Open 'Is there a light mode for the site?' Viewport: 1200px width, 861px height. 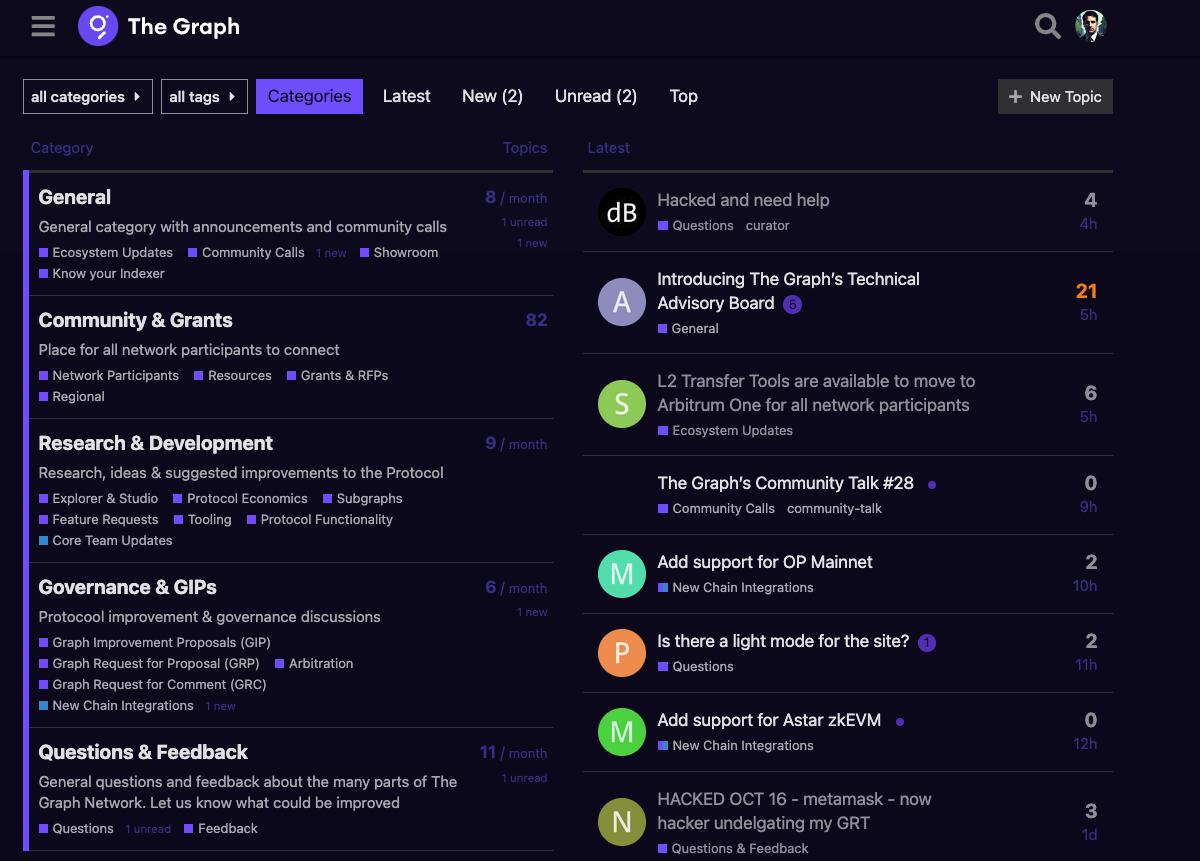coord(783,641)
